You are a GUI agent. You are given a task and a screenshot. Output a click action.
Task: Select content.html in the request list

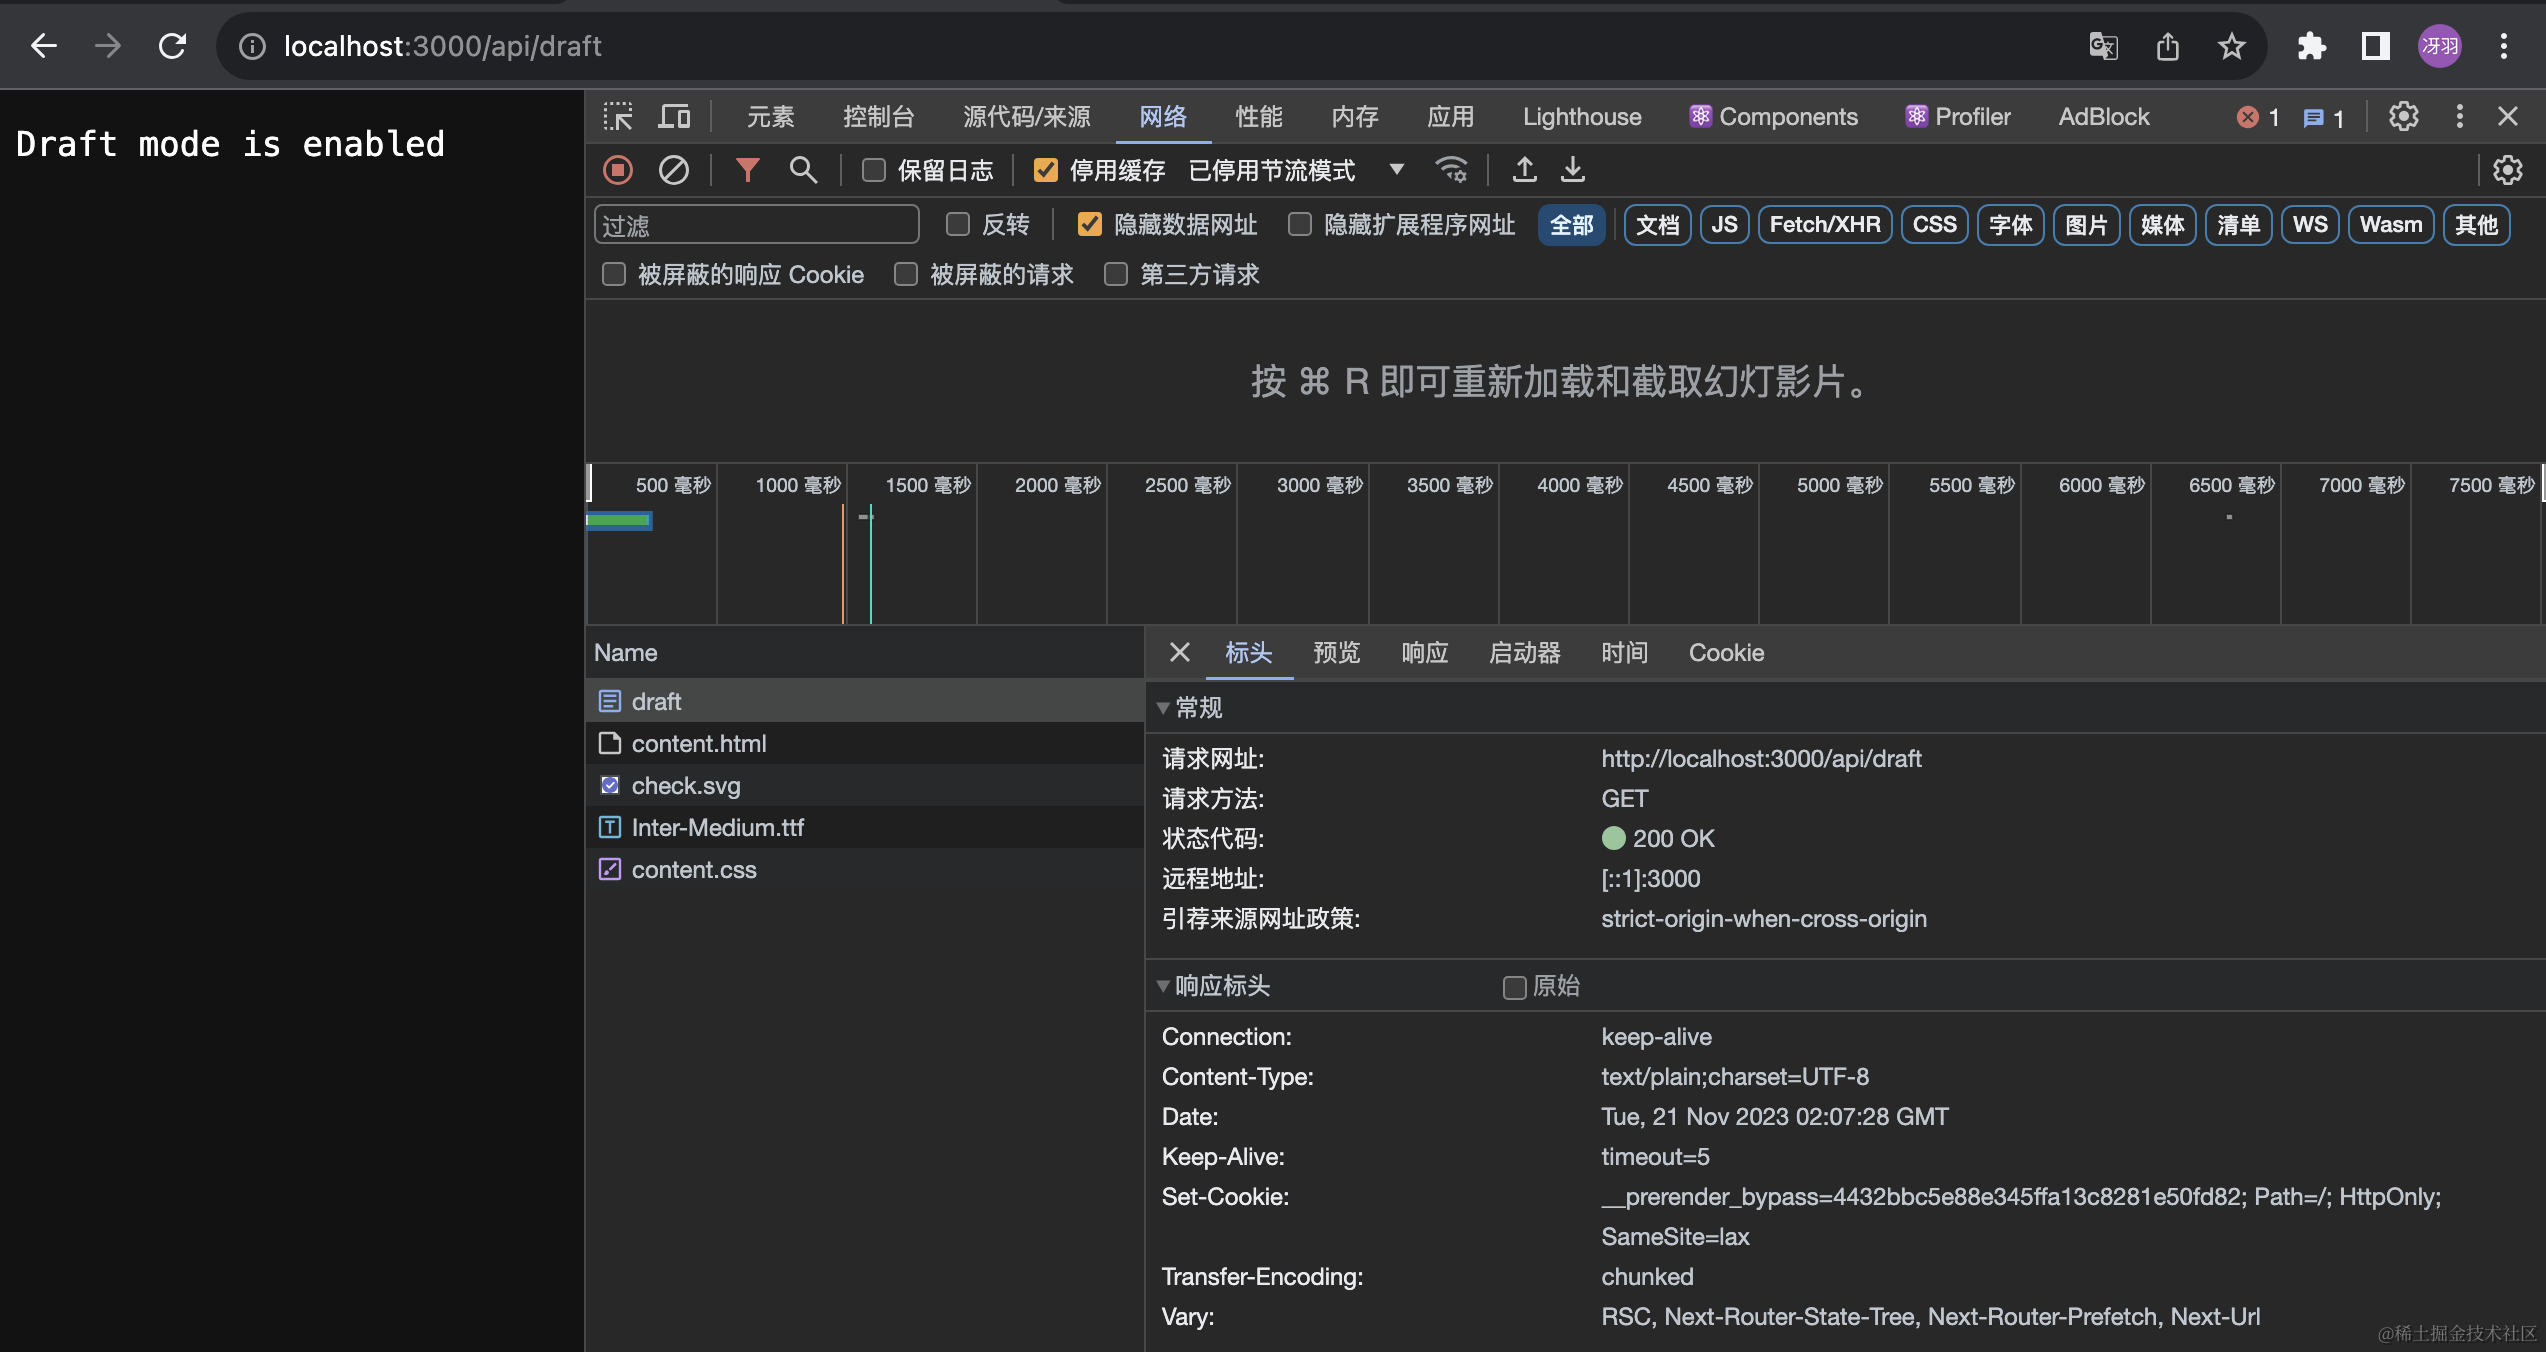[699, 744]
